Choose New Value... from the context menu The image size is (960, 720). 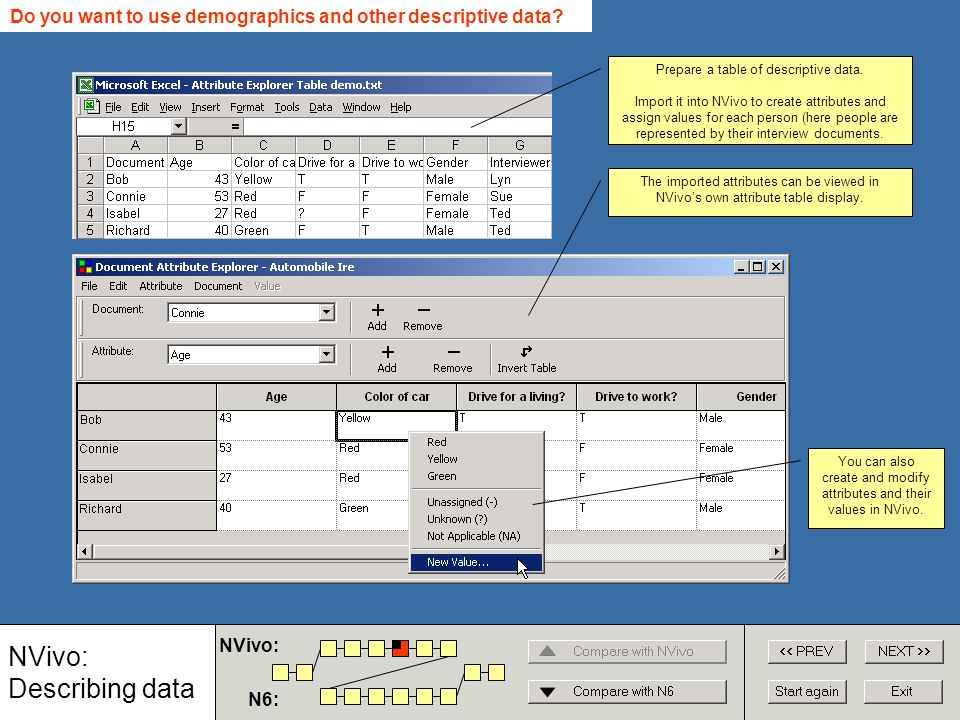(476, 562)
